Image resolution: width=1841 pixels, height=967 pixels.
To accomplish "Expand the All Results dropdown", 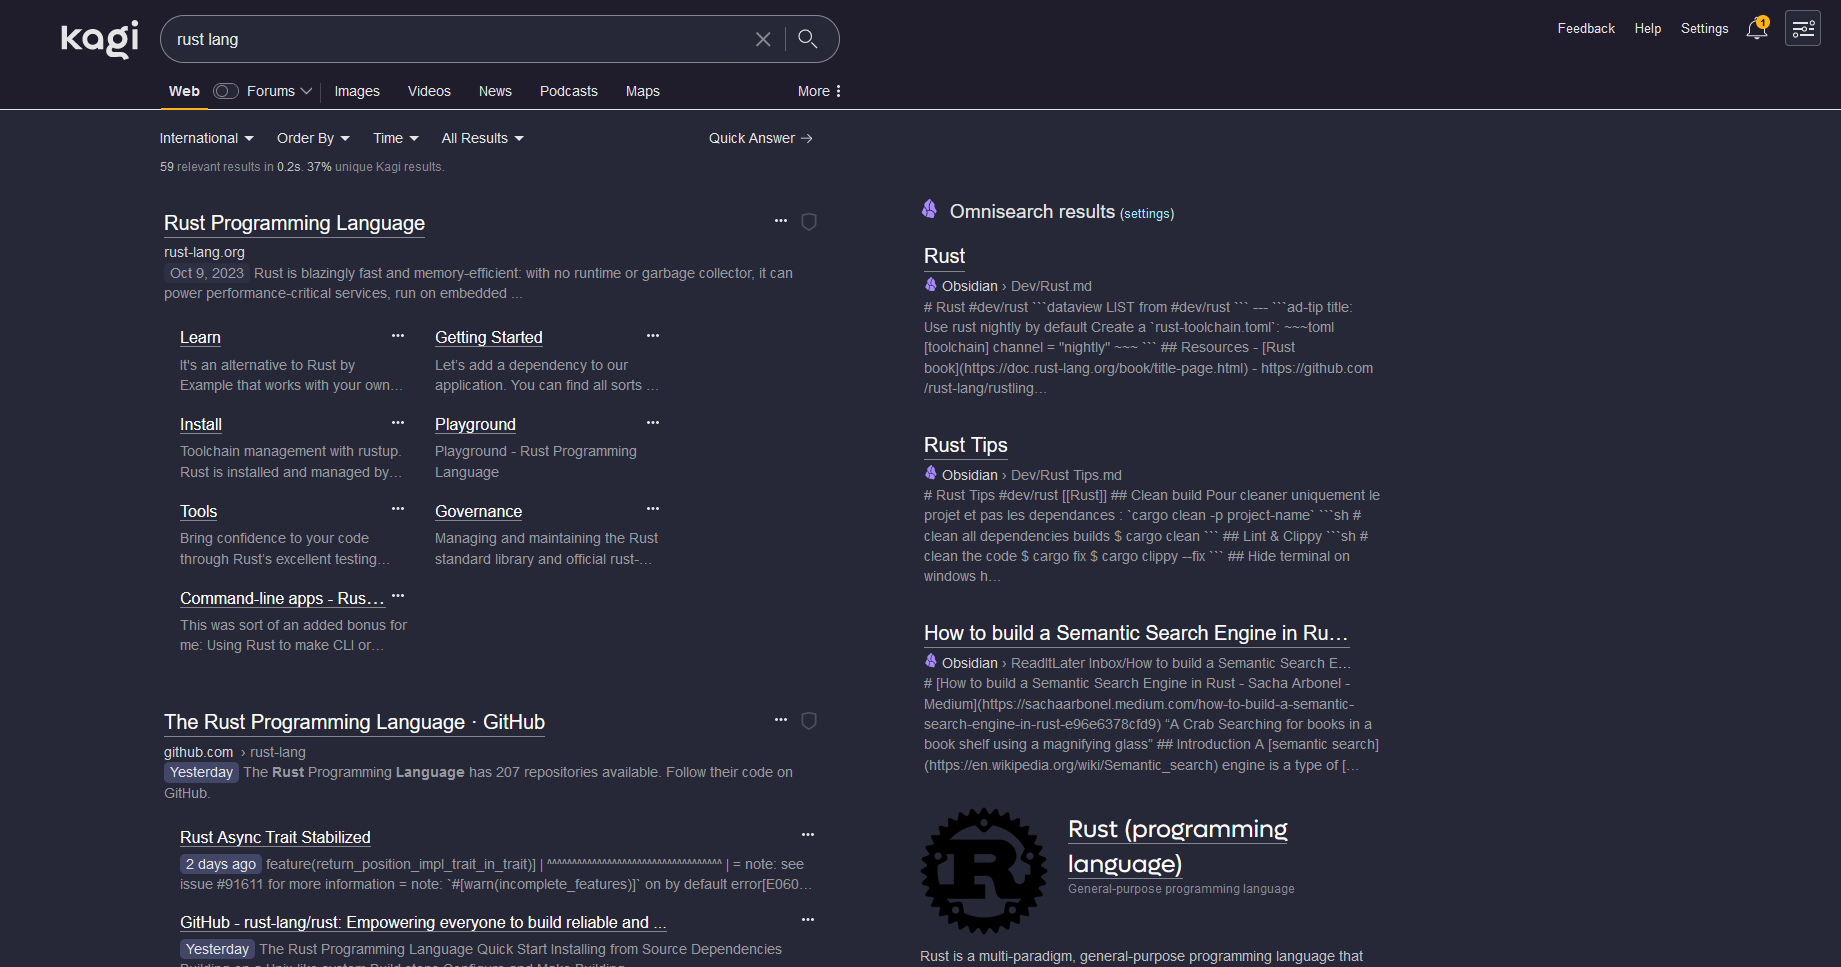I will click(482, 138).
